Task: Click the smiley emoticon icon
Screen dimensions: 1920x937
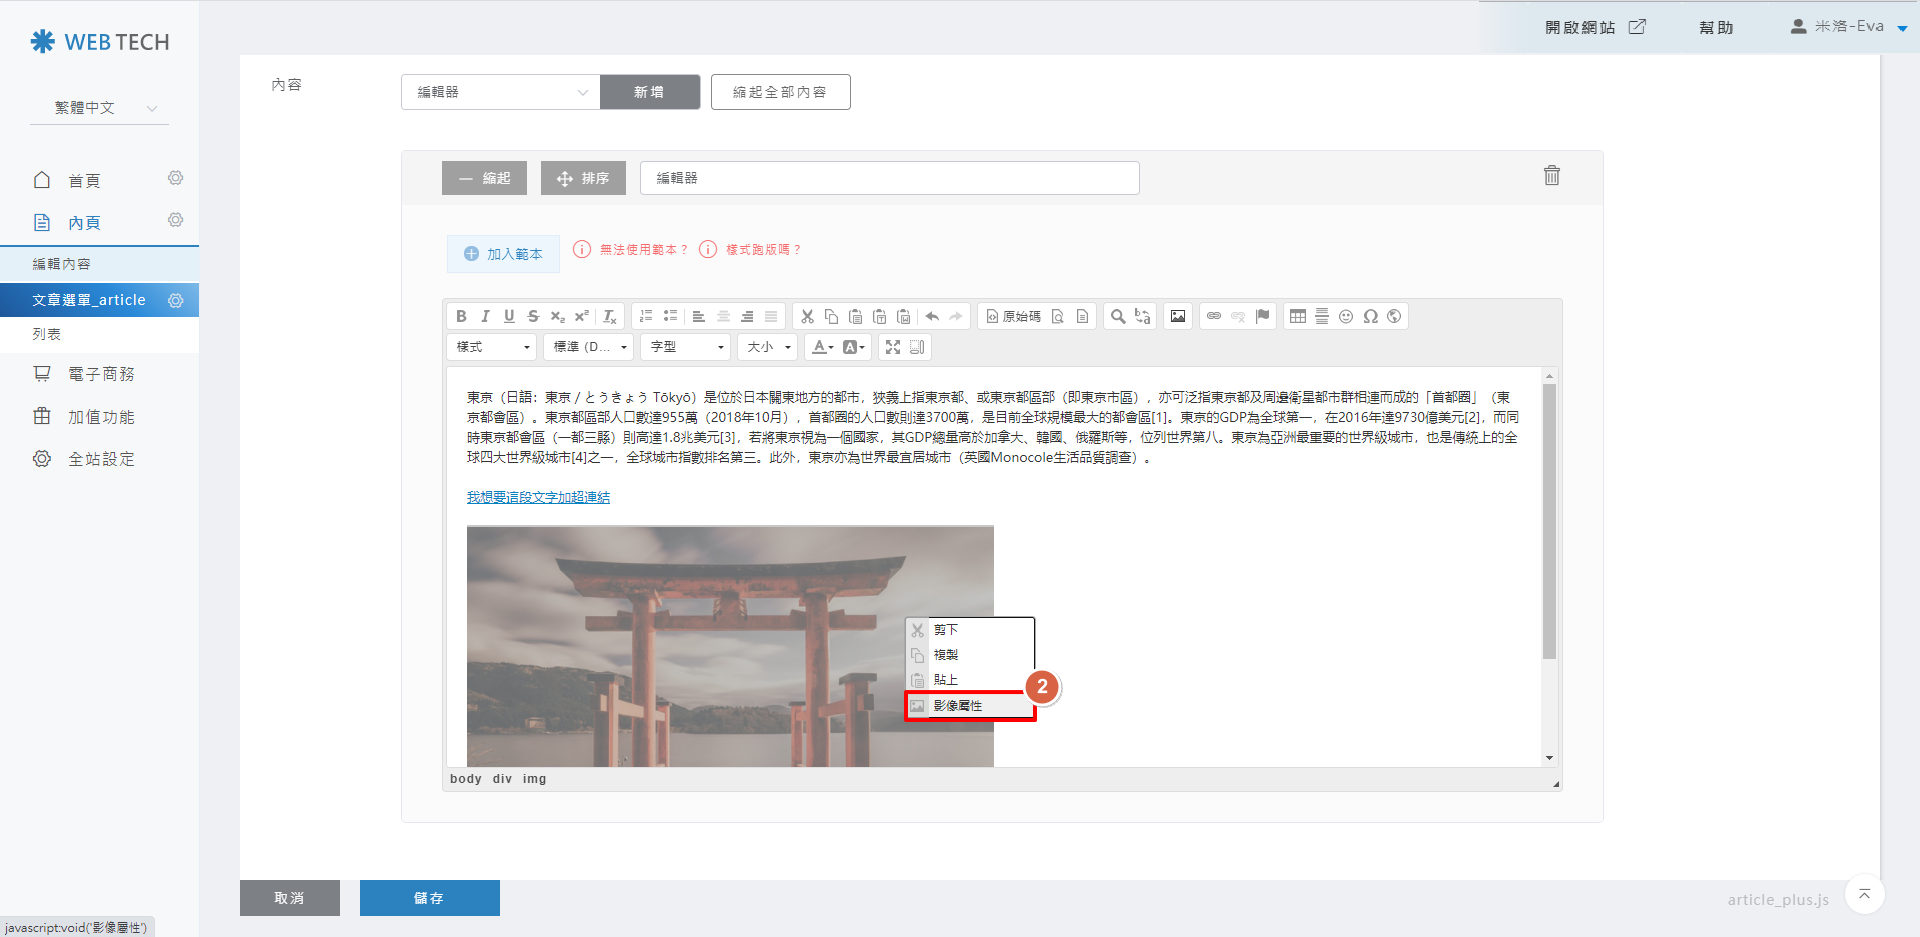Action: [x=1346, y=316]
